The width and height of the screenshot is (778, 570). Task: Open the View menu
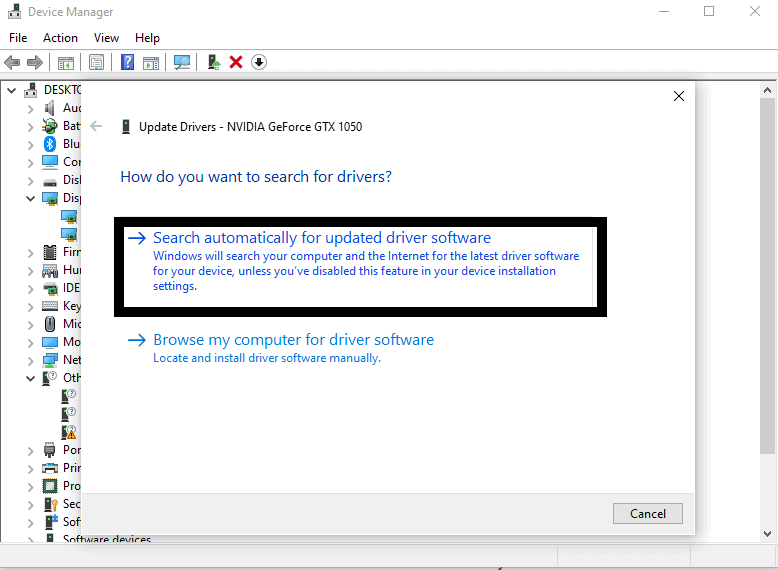[x=106, y=38]
